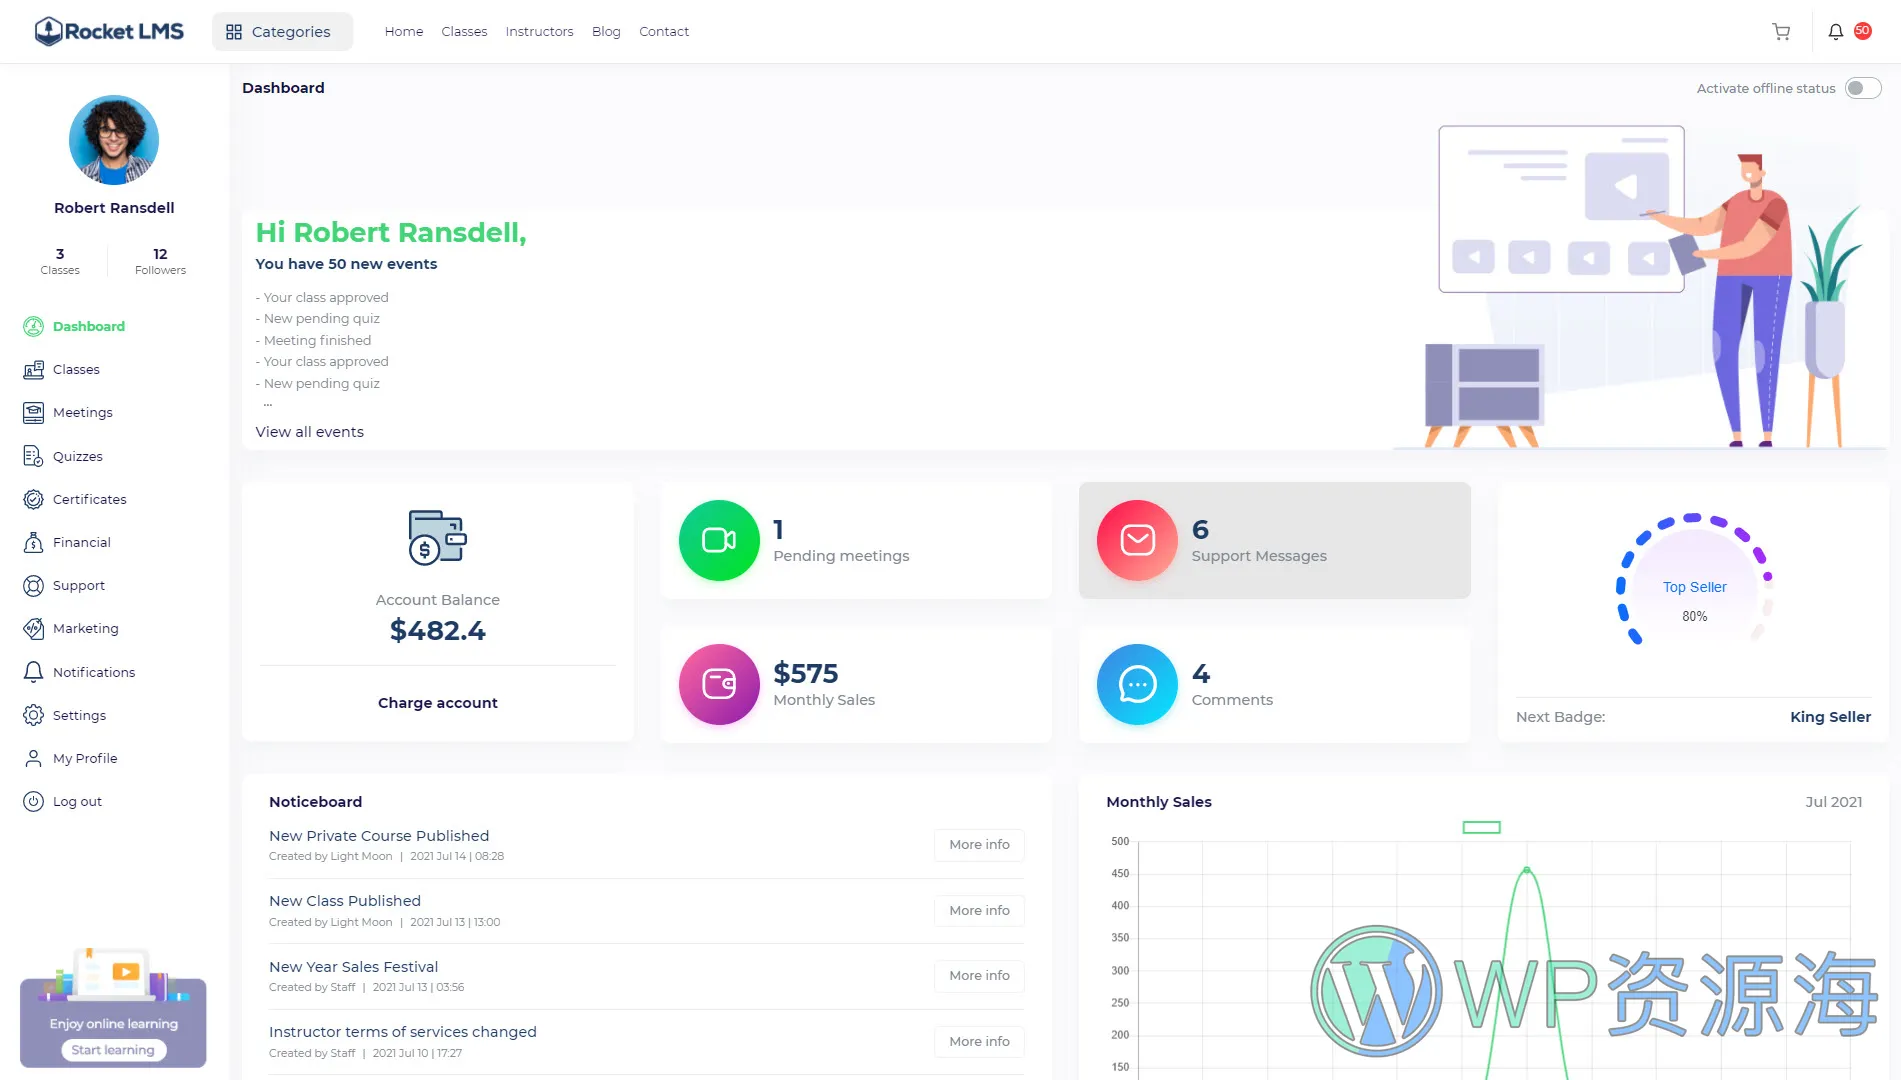The width and height of the screenshot is (1901, 1080).
Task: Click View all events link
Action: [309, 432]
